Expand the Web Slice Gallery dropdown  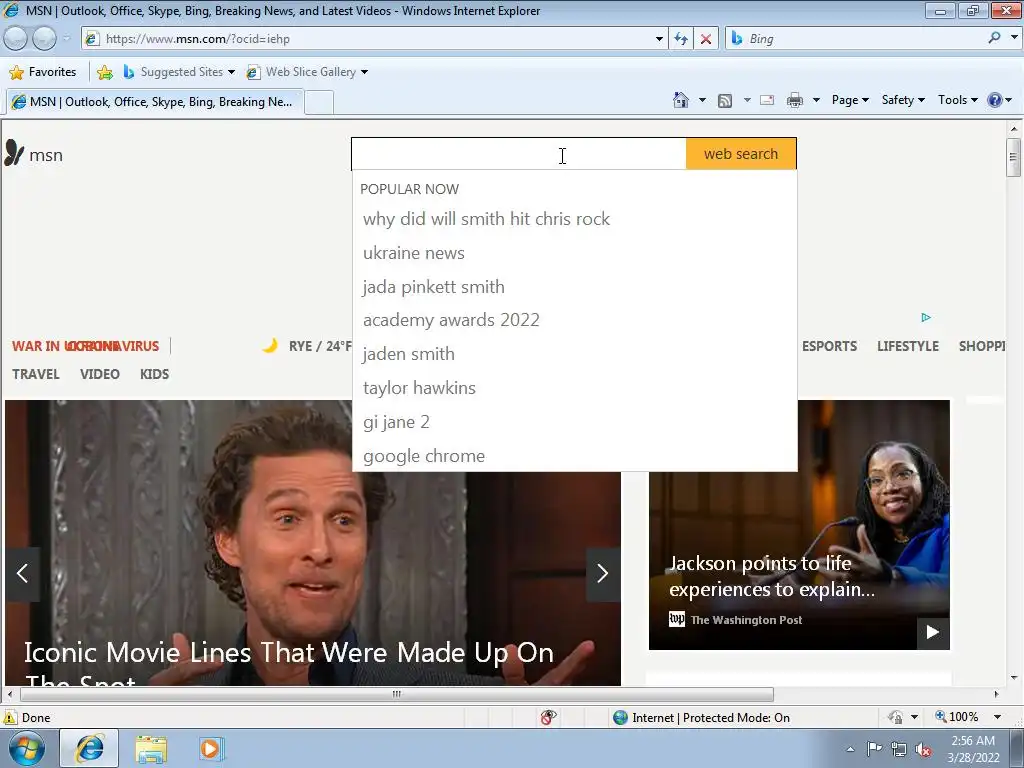tap(364, 72)
